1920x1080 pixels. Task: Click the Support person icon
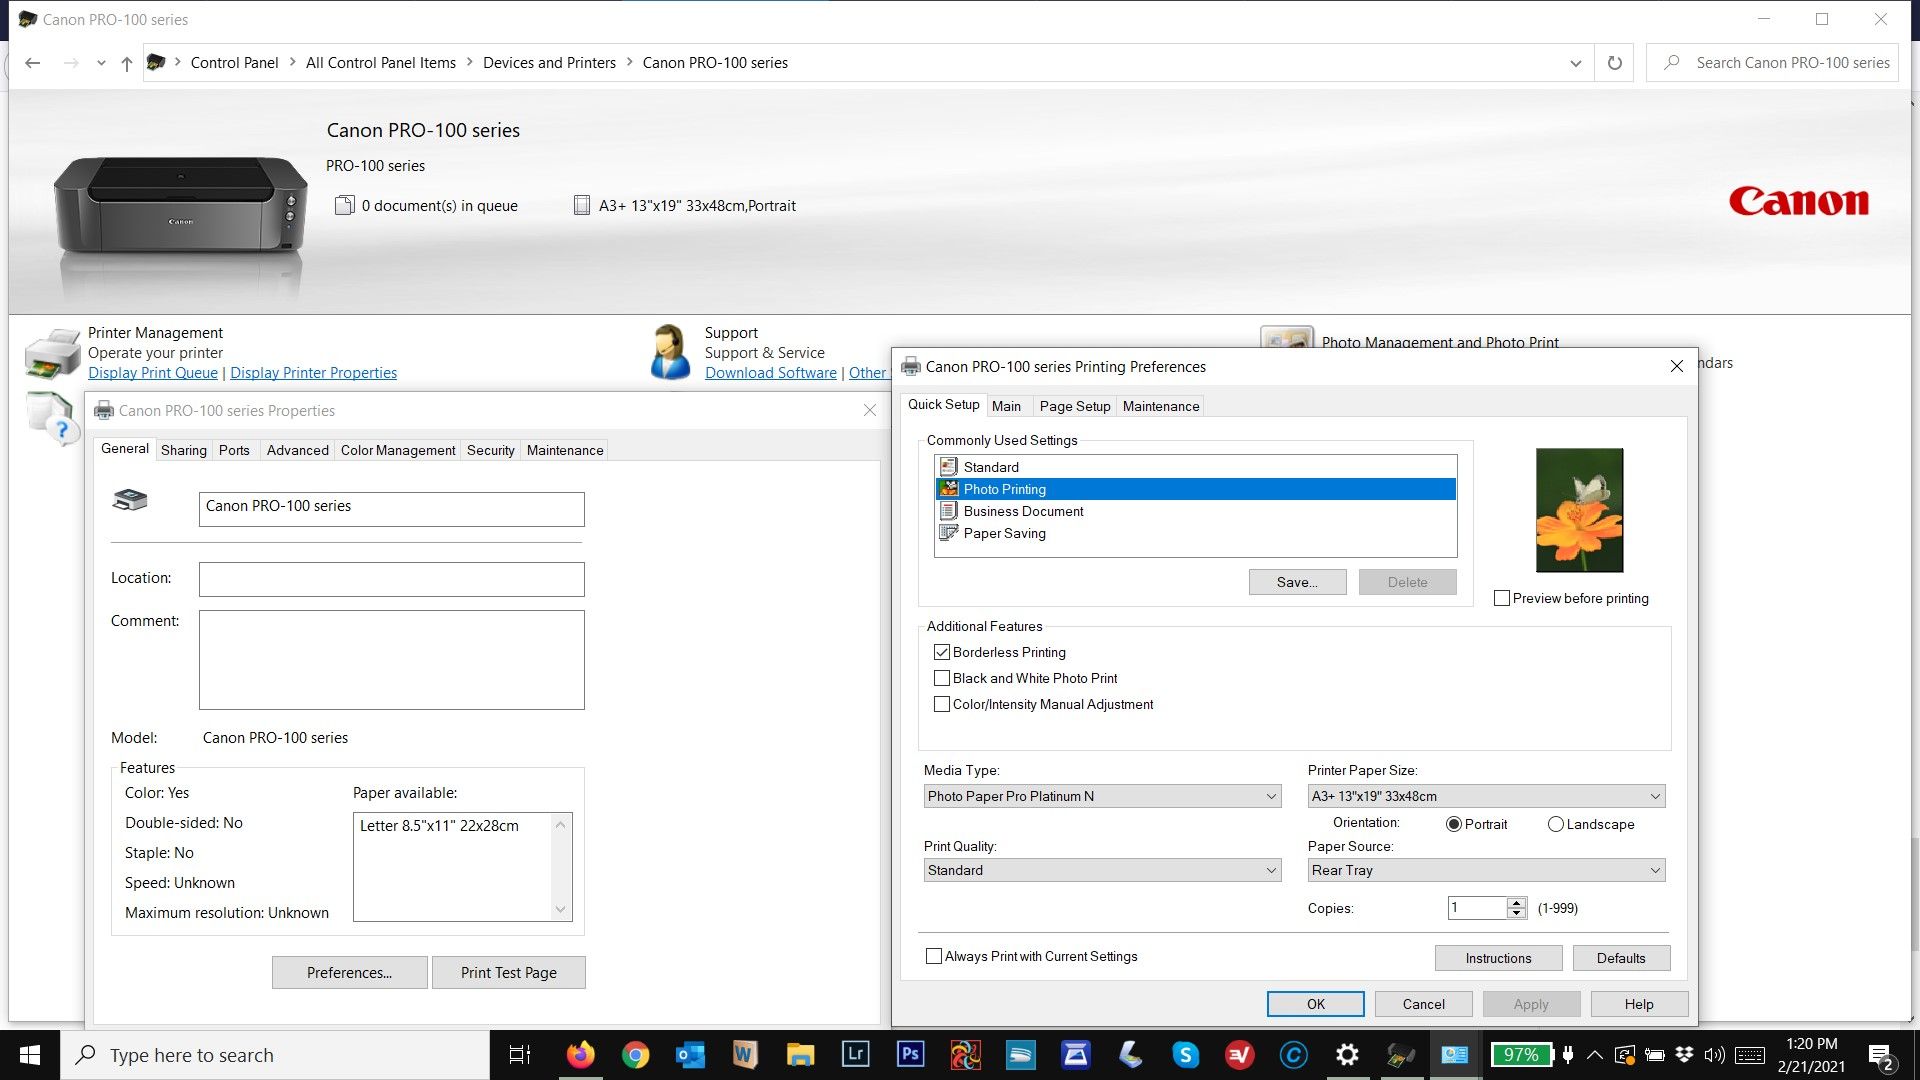[x=669, y=352]
